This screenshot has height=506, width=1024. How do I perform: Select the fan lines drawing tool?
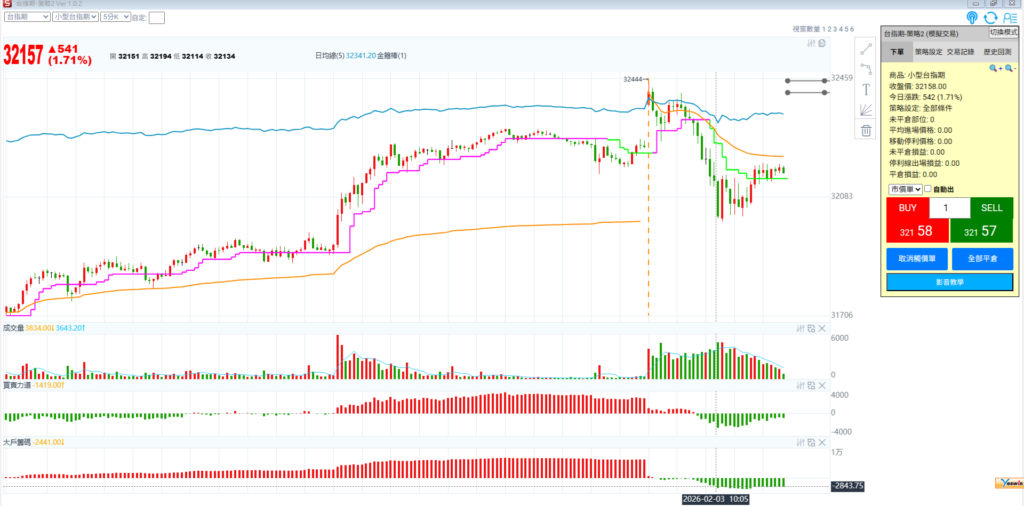tap(866, 110)
